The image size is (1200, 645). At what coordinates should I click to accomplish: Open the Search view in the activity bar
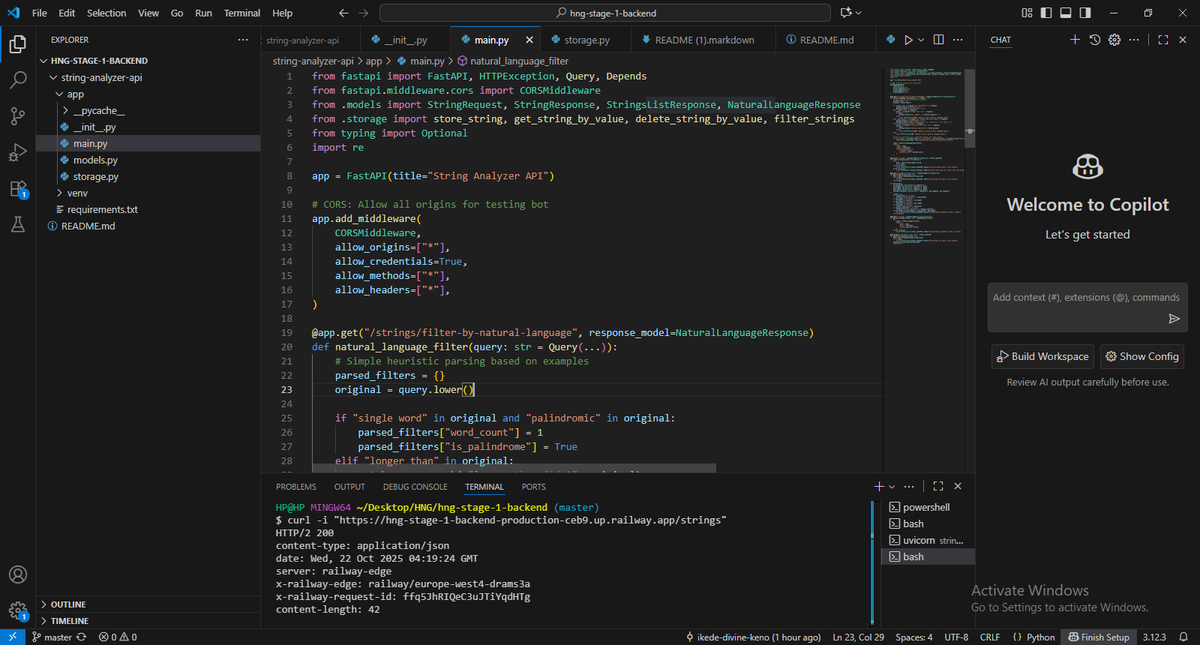pos(17,81)
